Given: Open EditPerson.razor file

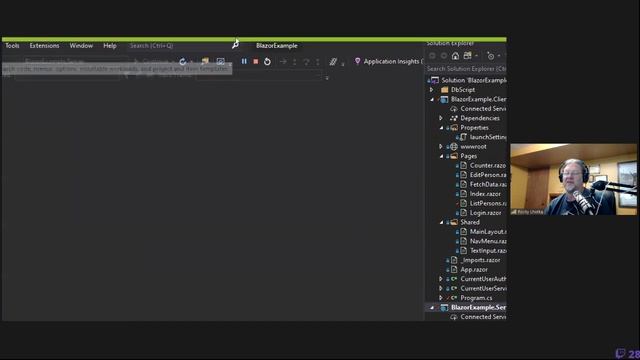Looking at the screenshot, I should pos(488,175).
